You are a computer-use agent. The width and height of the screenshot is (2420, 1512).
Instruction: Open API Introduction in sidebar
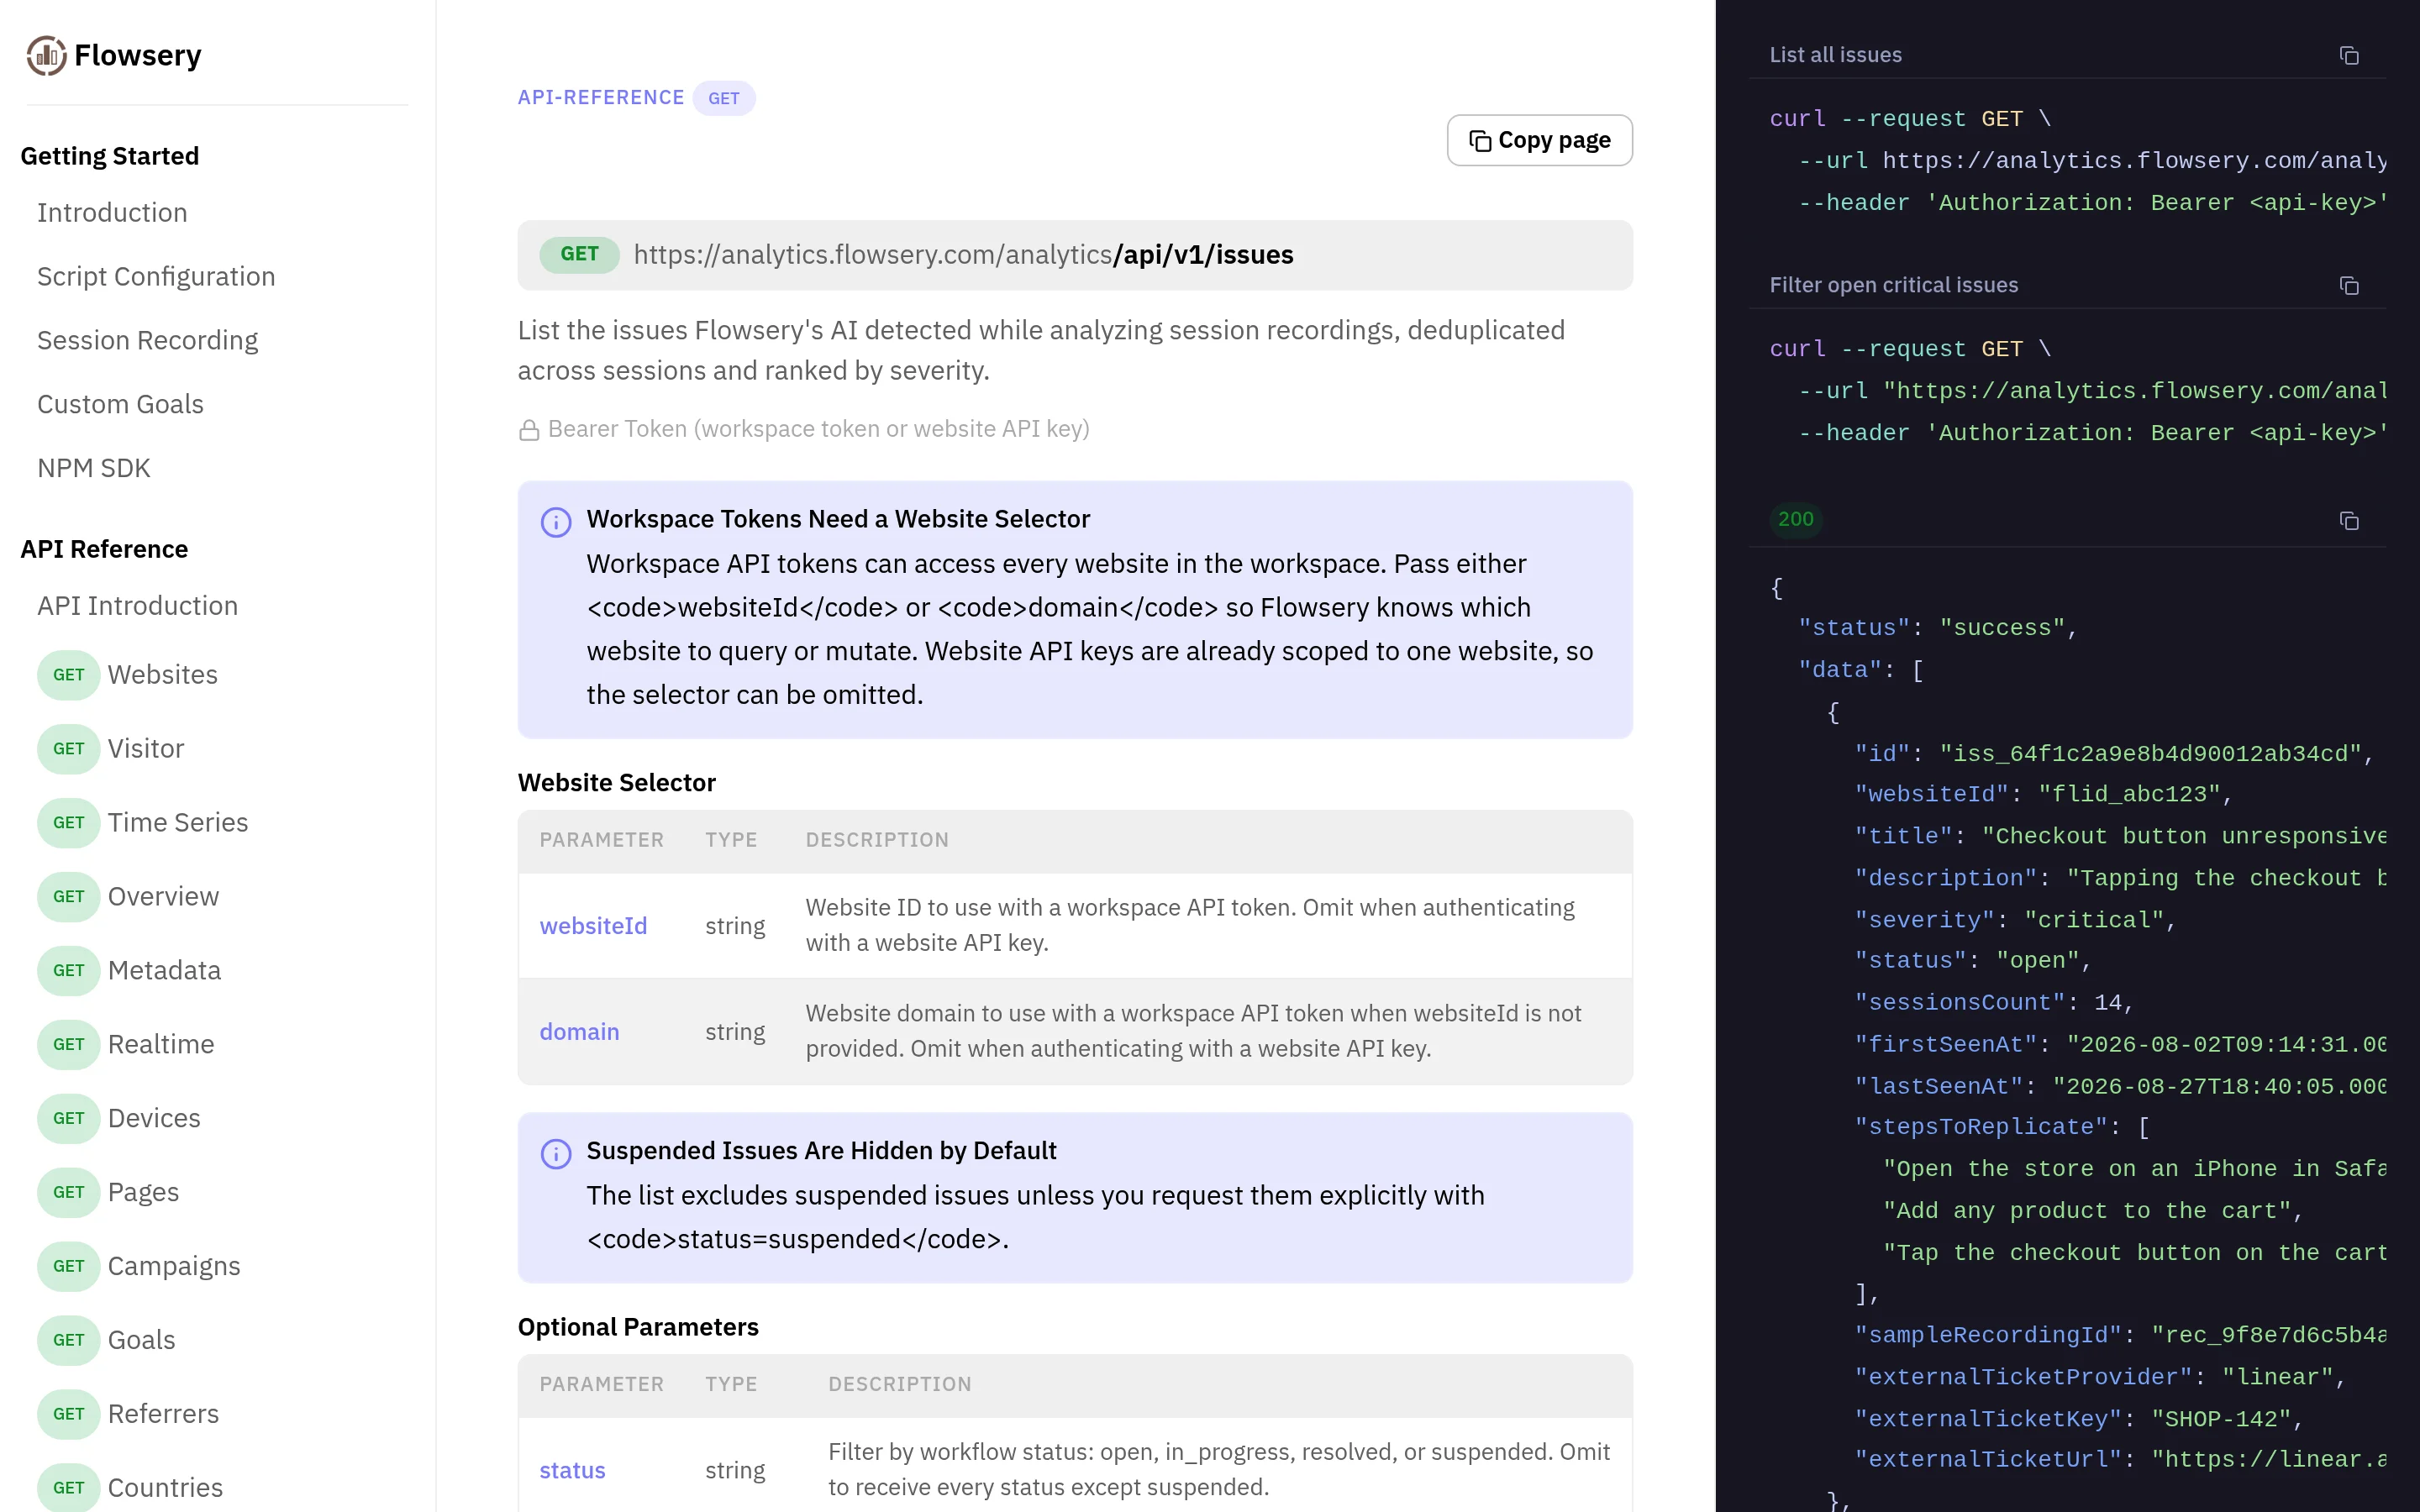point(137,606)
